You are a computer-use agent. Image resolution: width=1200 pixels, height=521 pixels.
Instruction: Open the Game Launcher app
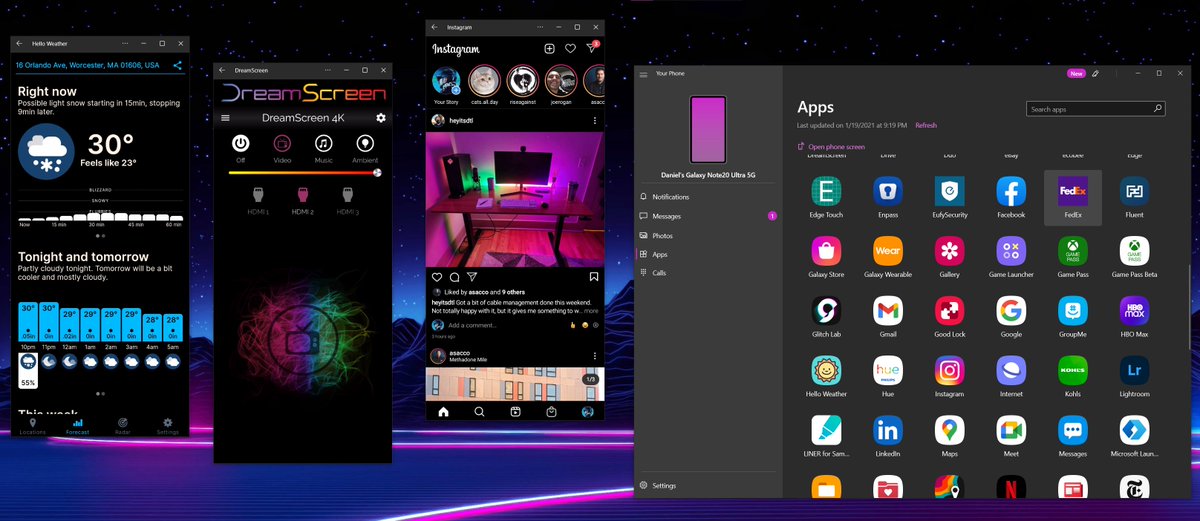tap(1011, 251)
